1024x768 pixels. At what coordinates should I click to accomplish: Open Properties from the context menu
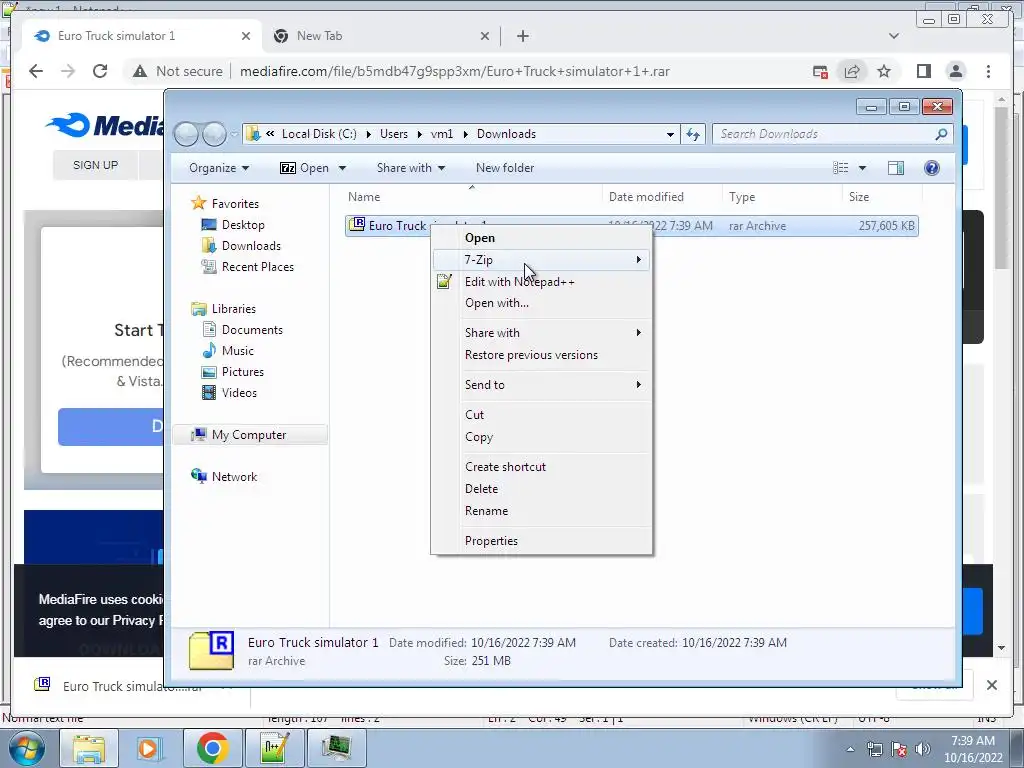pyautogui.click(x=491, y=541)
